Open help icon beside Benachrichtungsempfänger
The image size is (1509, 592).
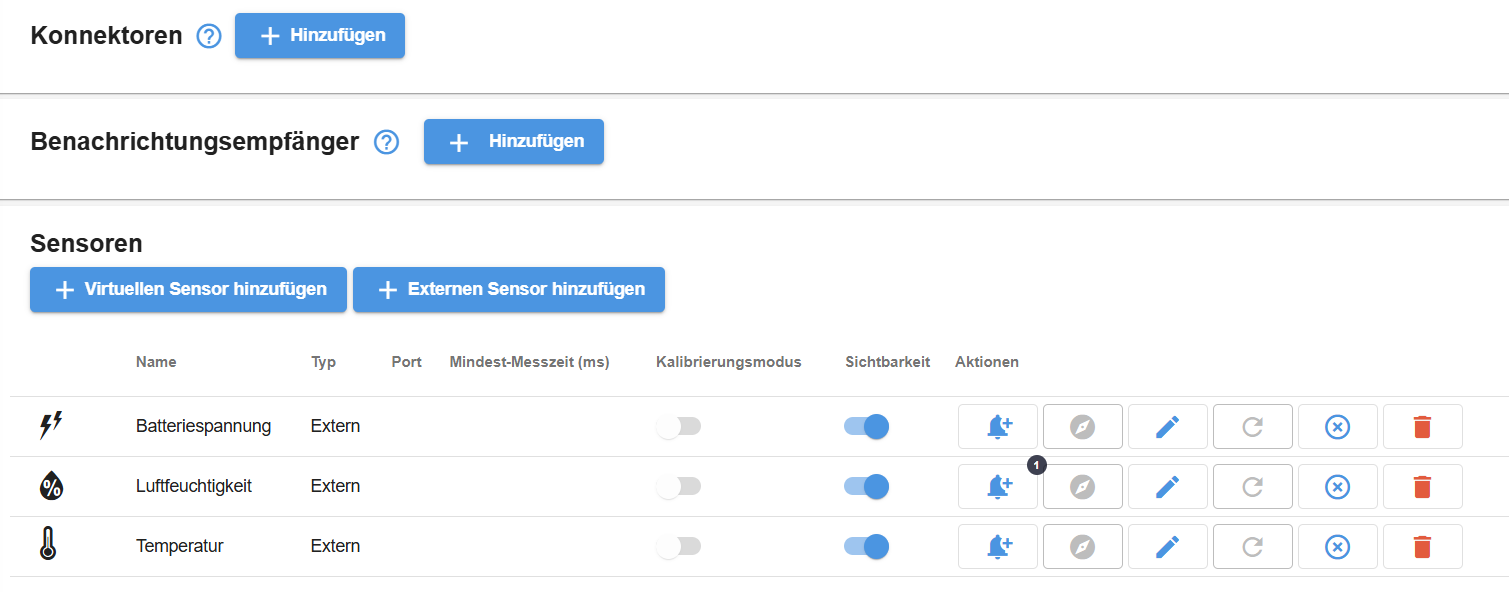pos(386,142)
